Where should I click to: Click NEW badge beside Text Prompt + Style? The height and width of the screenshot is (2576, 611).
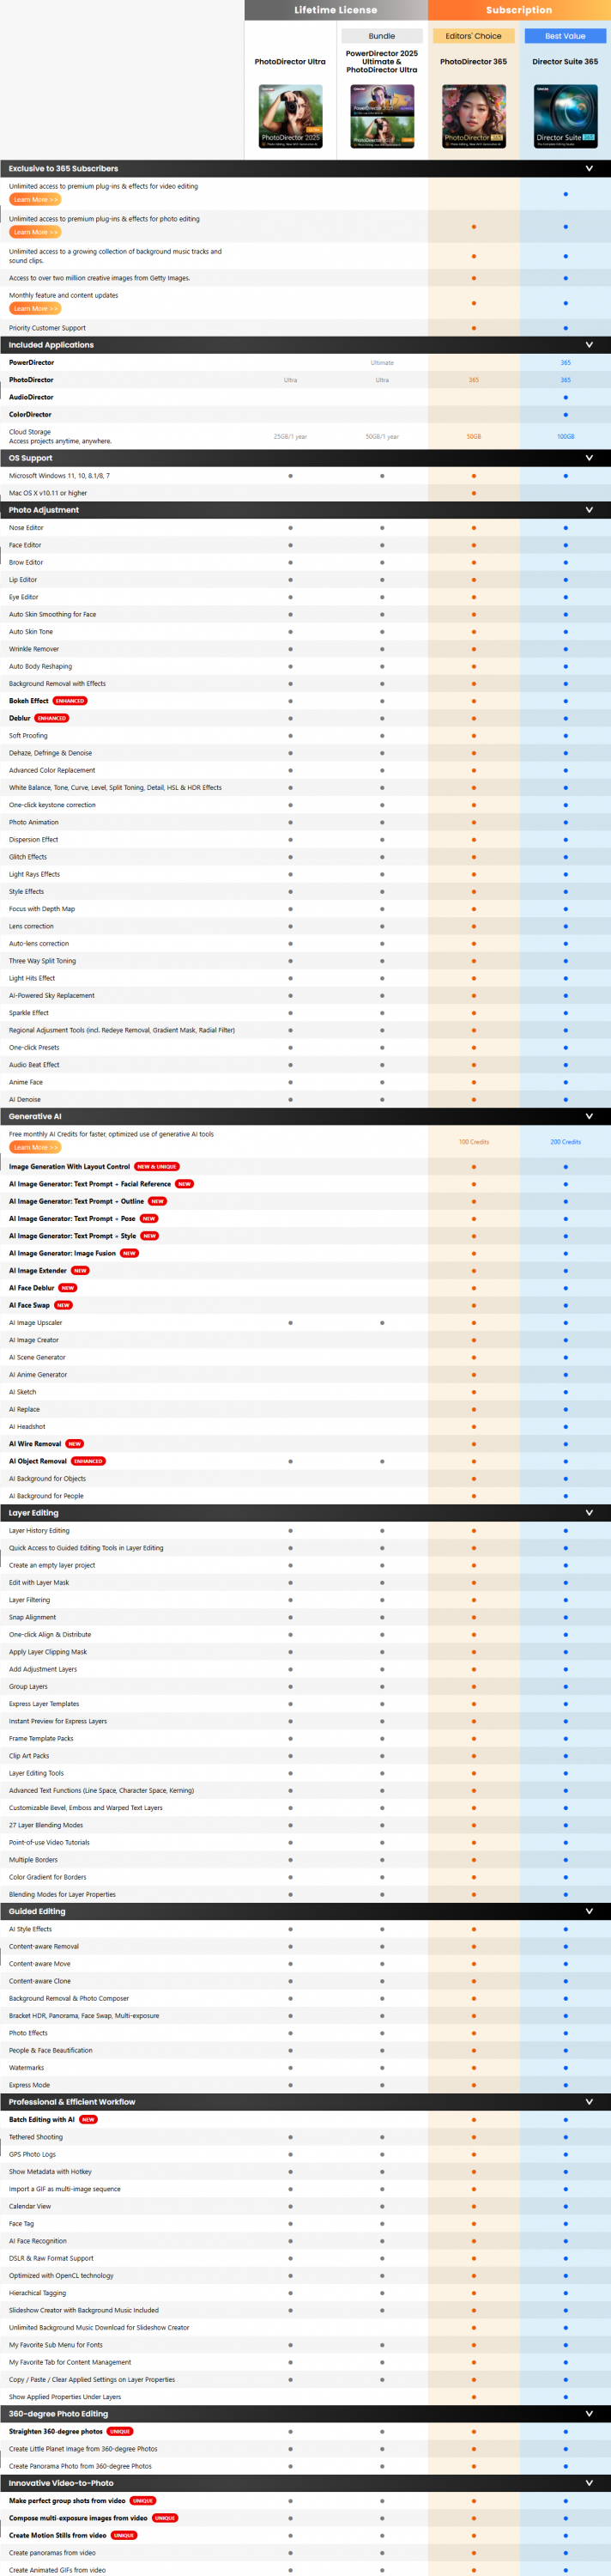[x=150, y=1236]
